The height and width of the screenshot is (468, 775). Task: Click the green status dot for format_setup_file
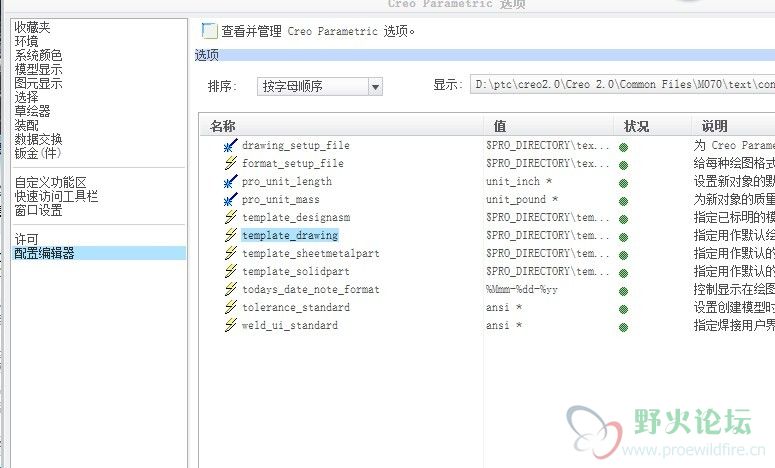tap(623, 165)
